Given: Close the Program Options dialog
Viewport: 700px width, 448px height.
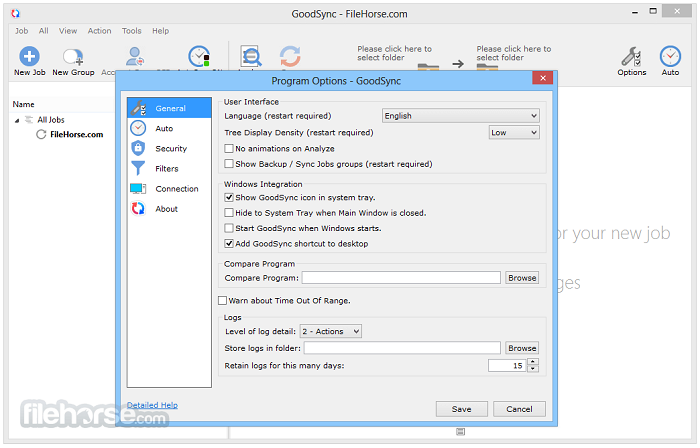Looking at the screenshot, I should click(x=542, y=78).
